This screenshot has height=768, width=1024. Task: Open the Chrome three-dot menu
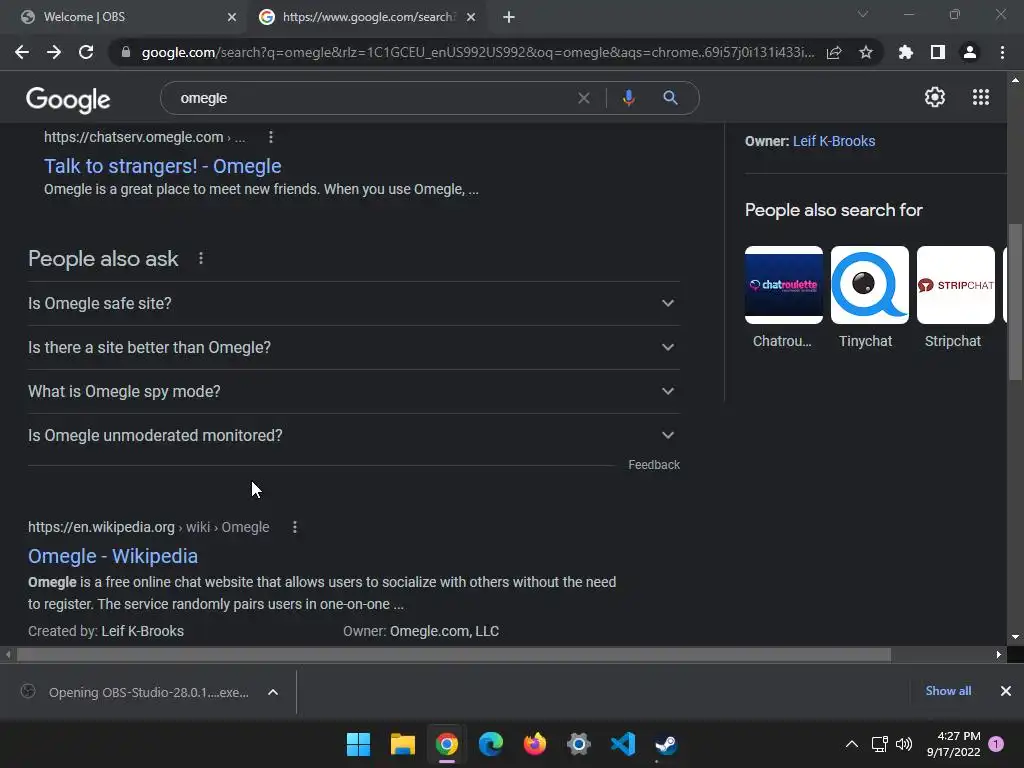click(x=1002, y=52)
